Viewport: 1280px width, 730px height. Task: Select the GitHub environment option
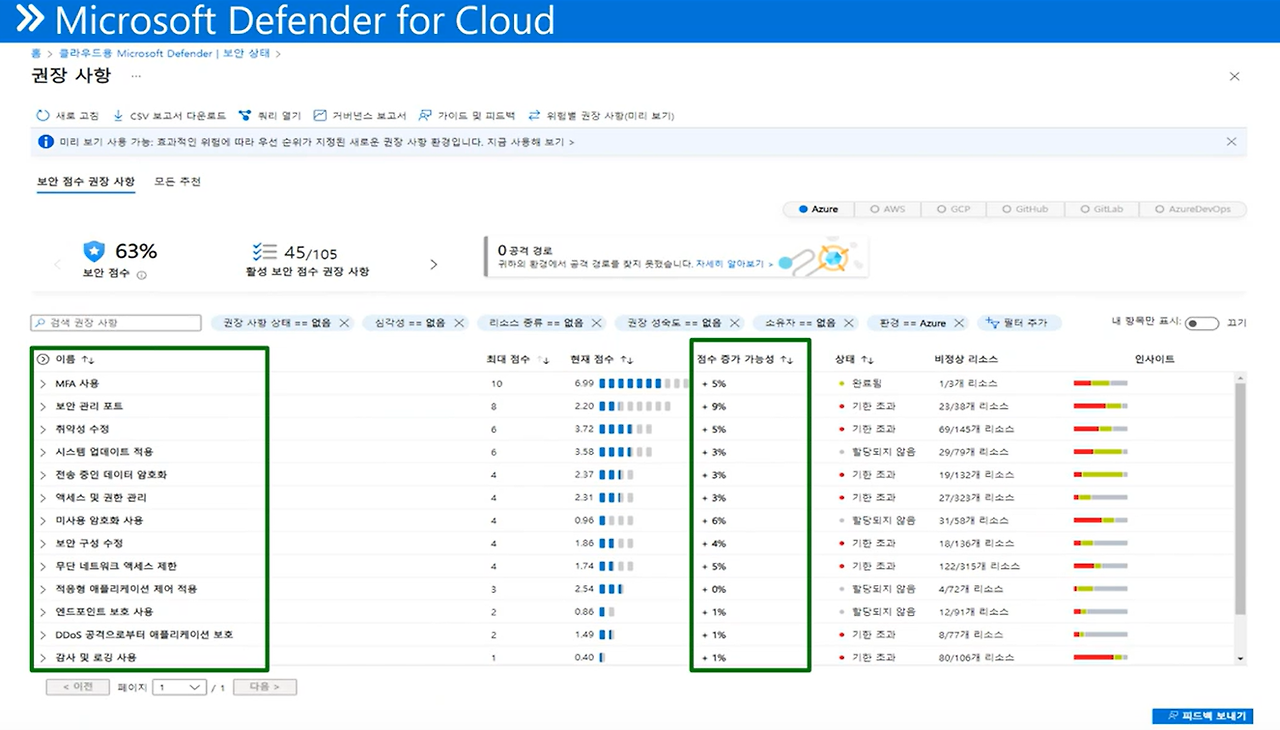coord(1025,209)
